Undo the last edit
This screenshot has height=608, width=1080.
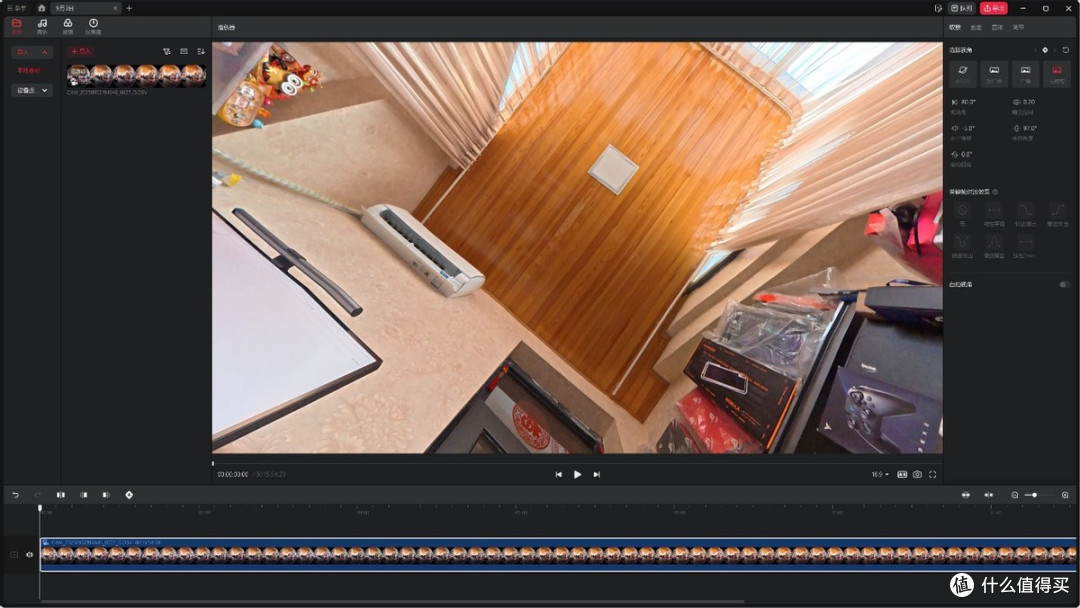click(x=15, y=495)
